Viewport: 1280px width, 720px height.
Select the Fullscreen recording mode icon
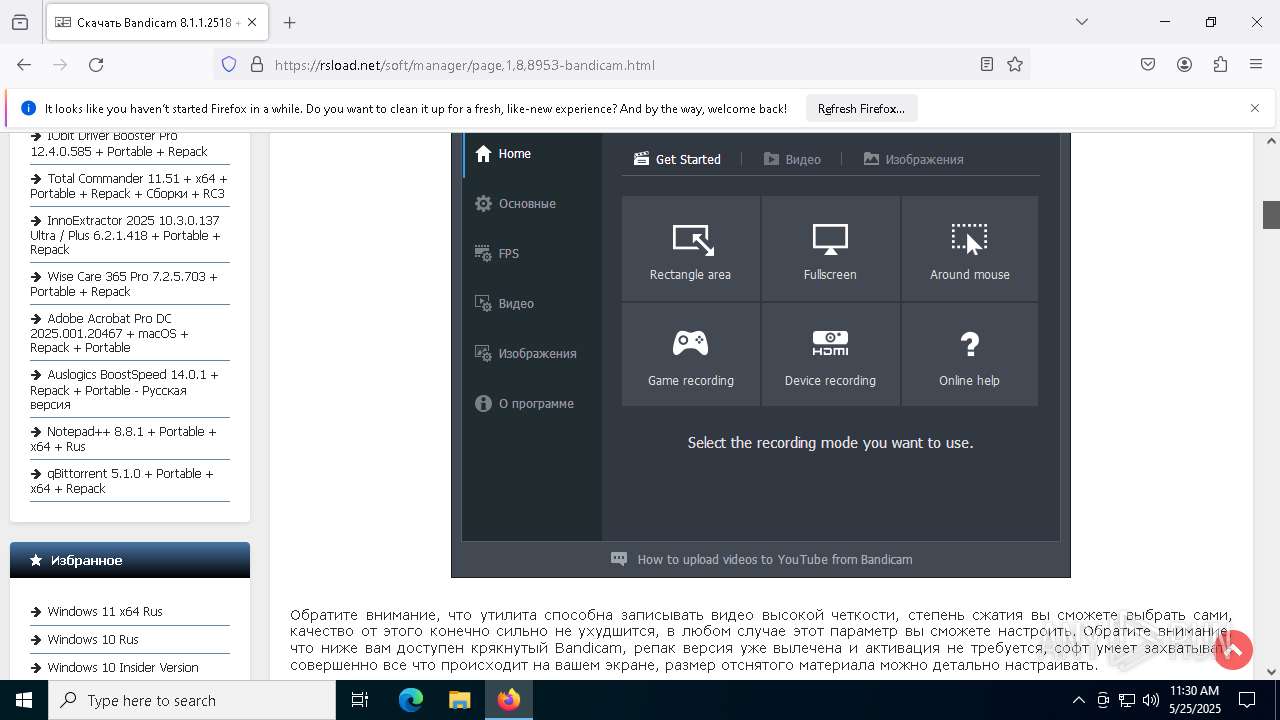[x=830, y=239]
